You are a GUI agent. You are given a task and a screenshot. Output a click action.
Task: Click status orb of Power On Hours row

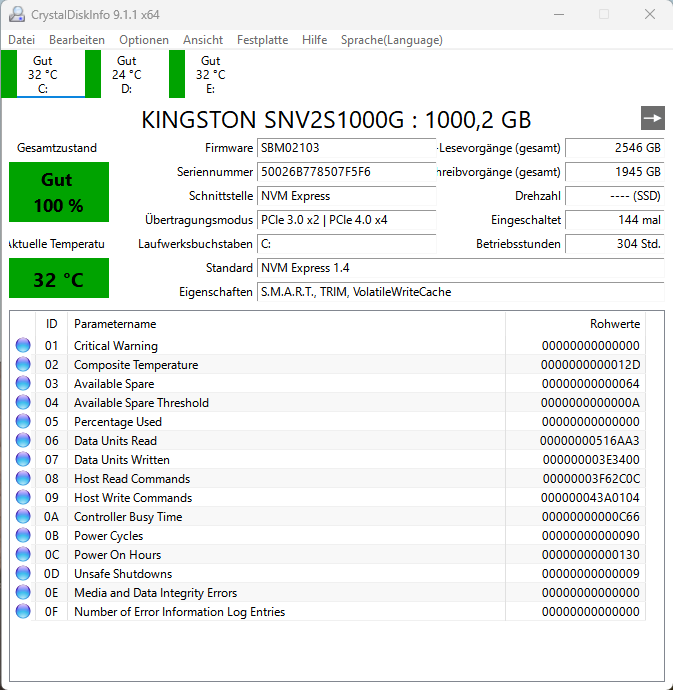point(23,554)
